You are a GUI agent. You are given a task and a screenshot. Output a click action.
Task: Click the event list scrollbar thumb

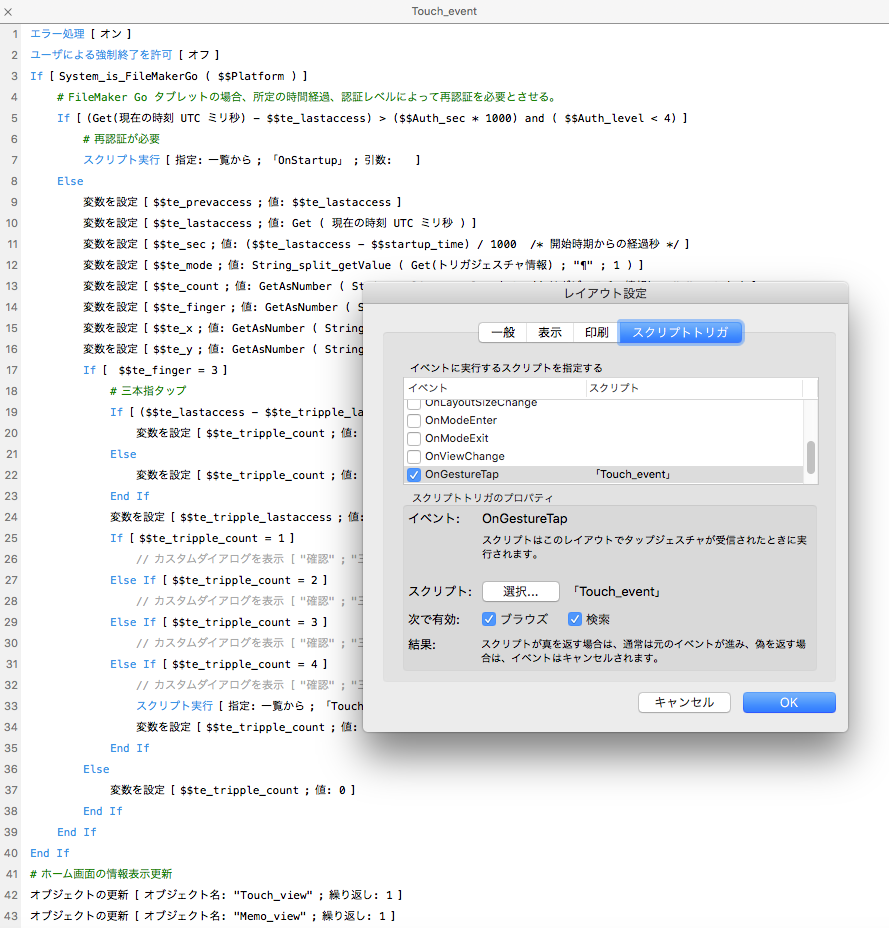(x=811, y=457)
